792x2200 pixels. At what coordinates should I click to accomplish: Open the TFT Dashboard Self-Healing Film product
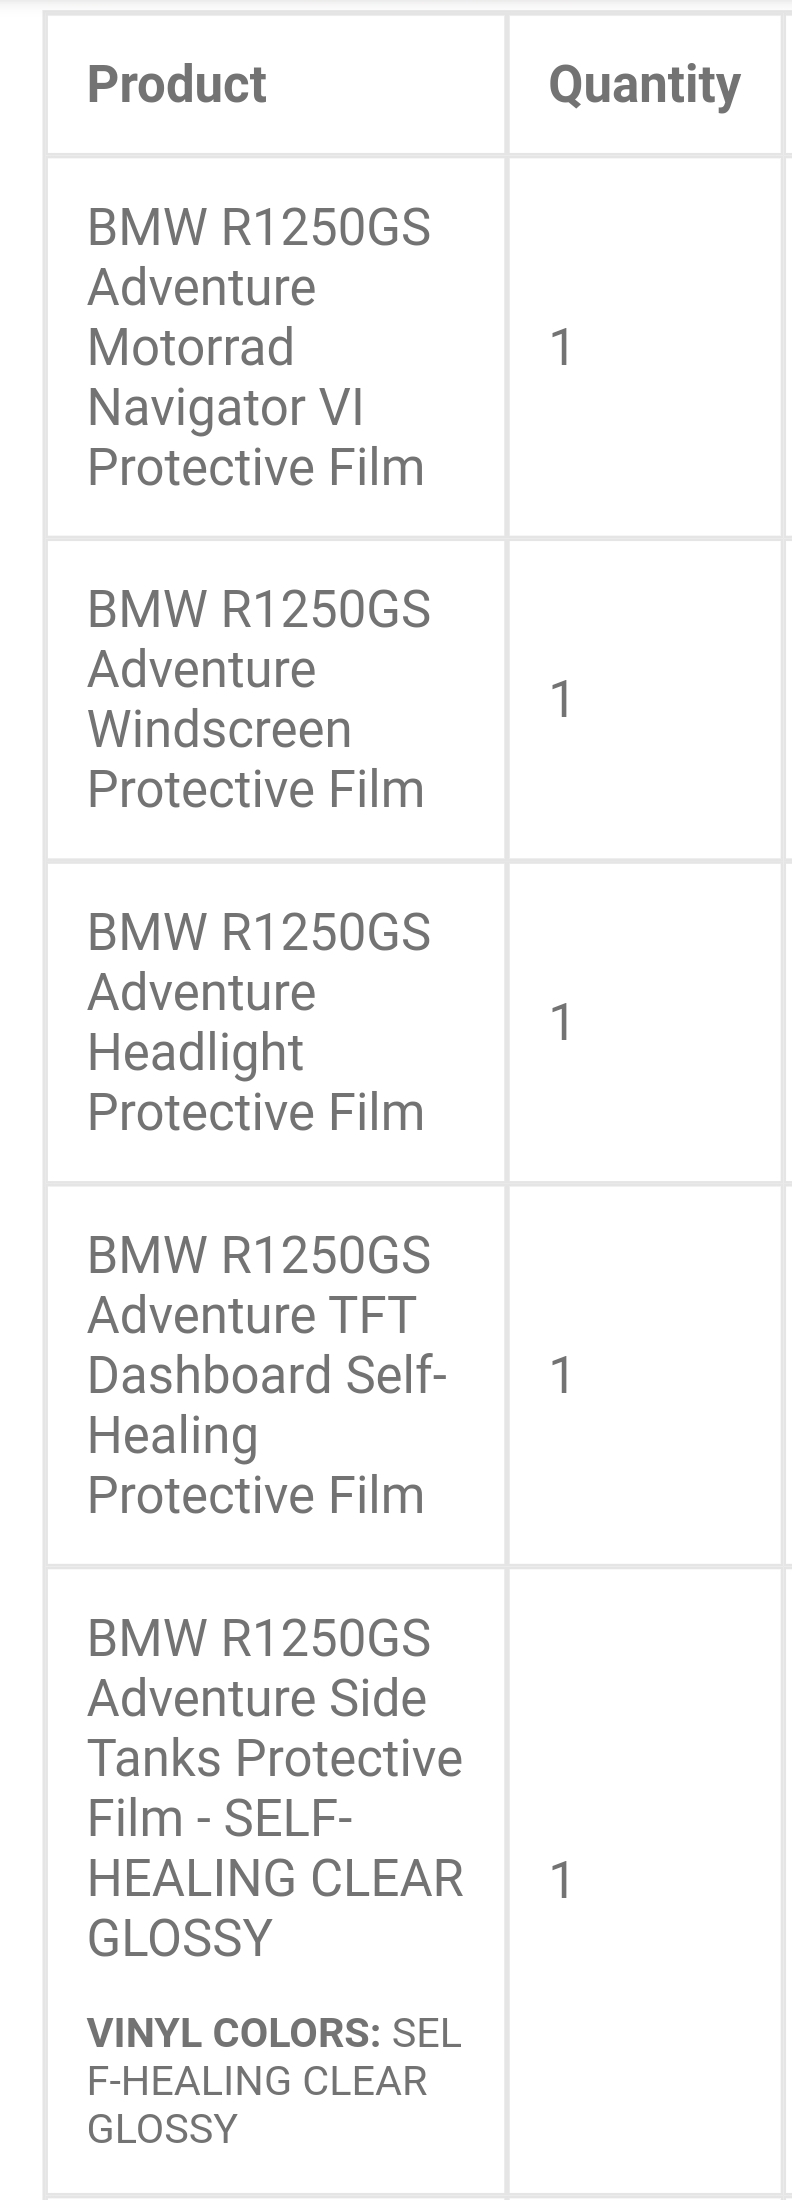265,1375
